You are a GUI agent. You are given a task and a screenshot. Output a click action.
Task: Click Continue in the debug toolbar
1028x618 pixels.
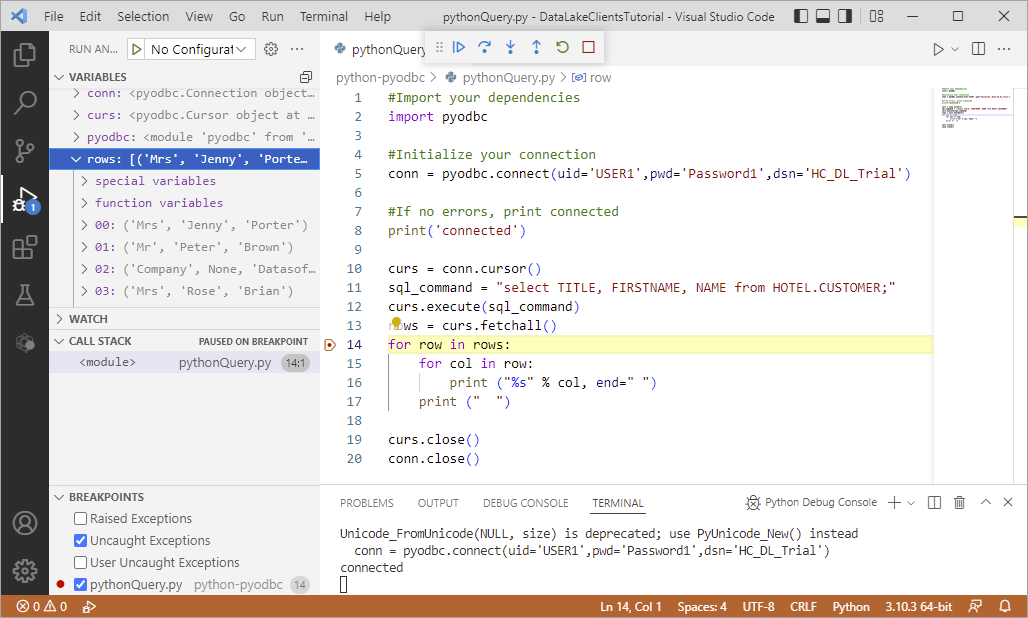click(x=459, y=47)
